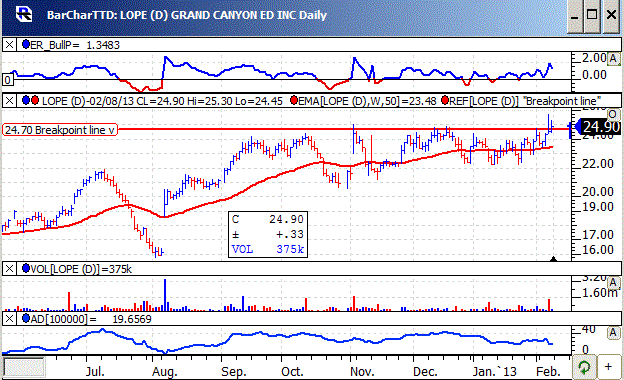This screenshot has height=380, width=624.
Task: Click the blue ER_BullP series marker
Action: [26, 45]
